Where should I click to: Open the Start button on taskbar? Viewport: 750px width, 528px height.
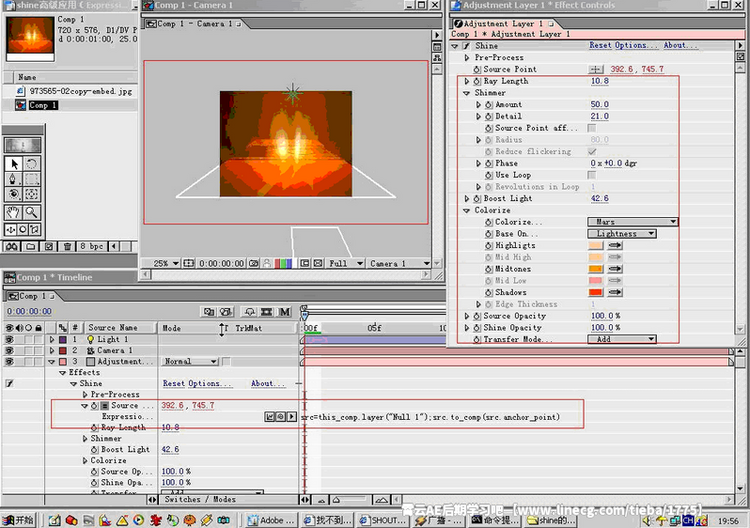click(18, 520)
